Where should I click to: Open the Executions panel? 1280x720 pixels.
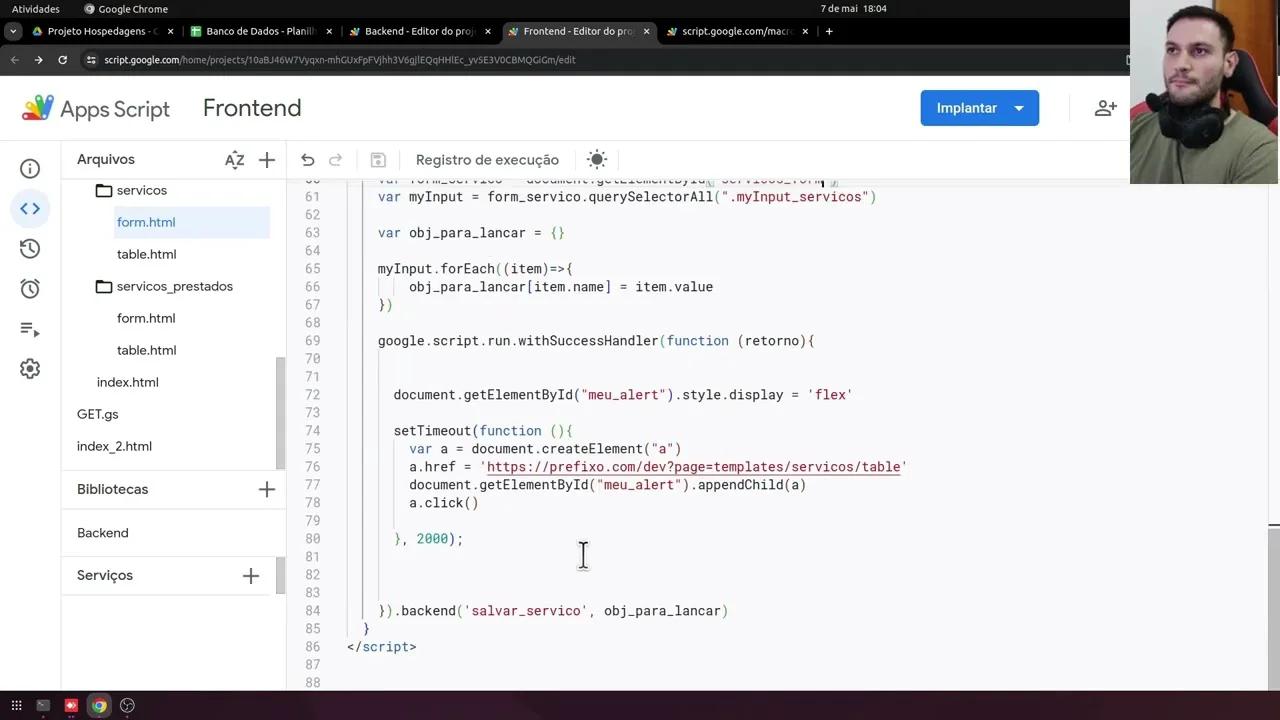click(30, 248)
